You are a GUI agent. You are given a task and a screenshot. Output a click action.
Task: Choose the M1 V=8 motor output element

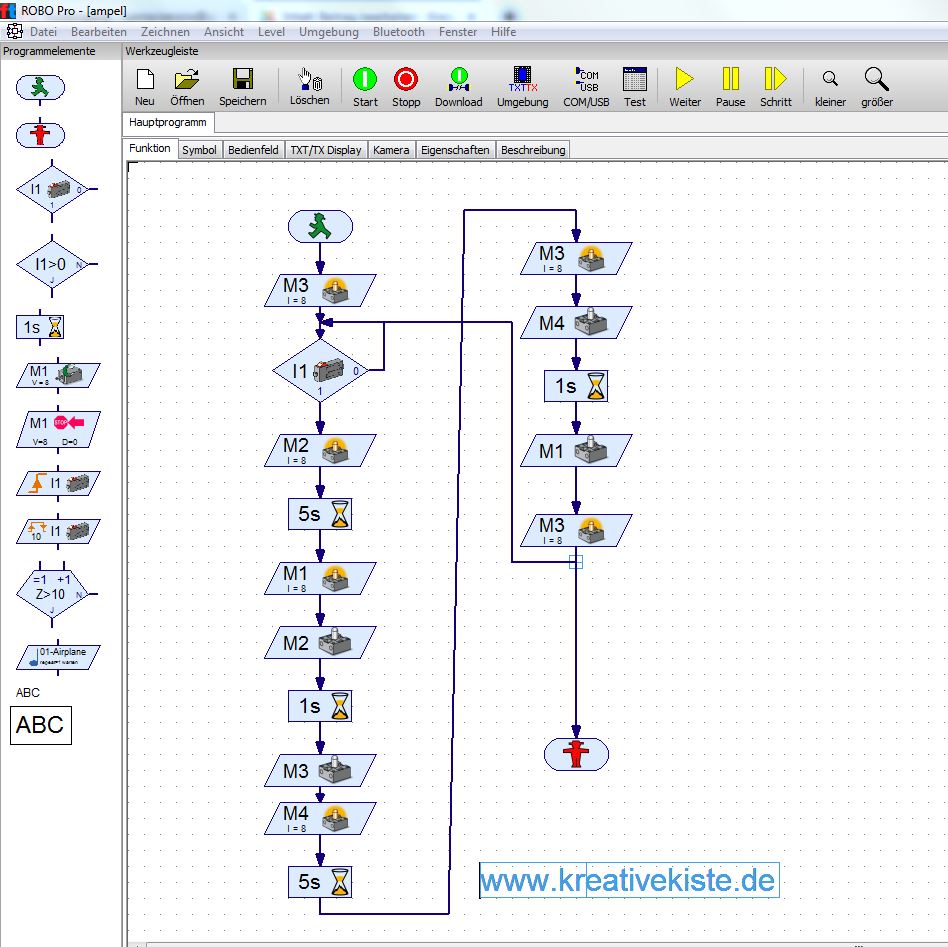click(x=58, y=375)
